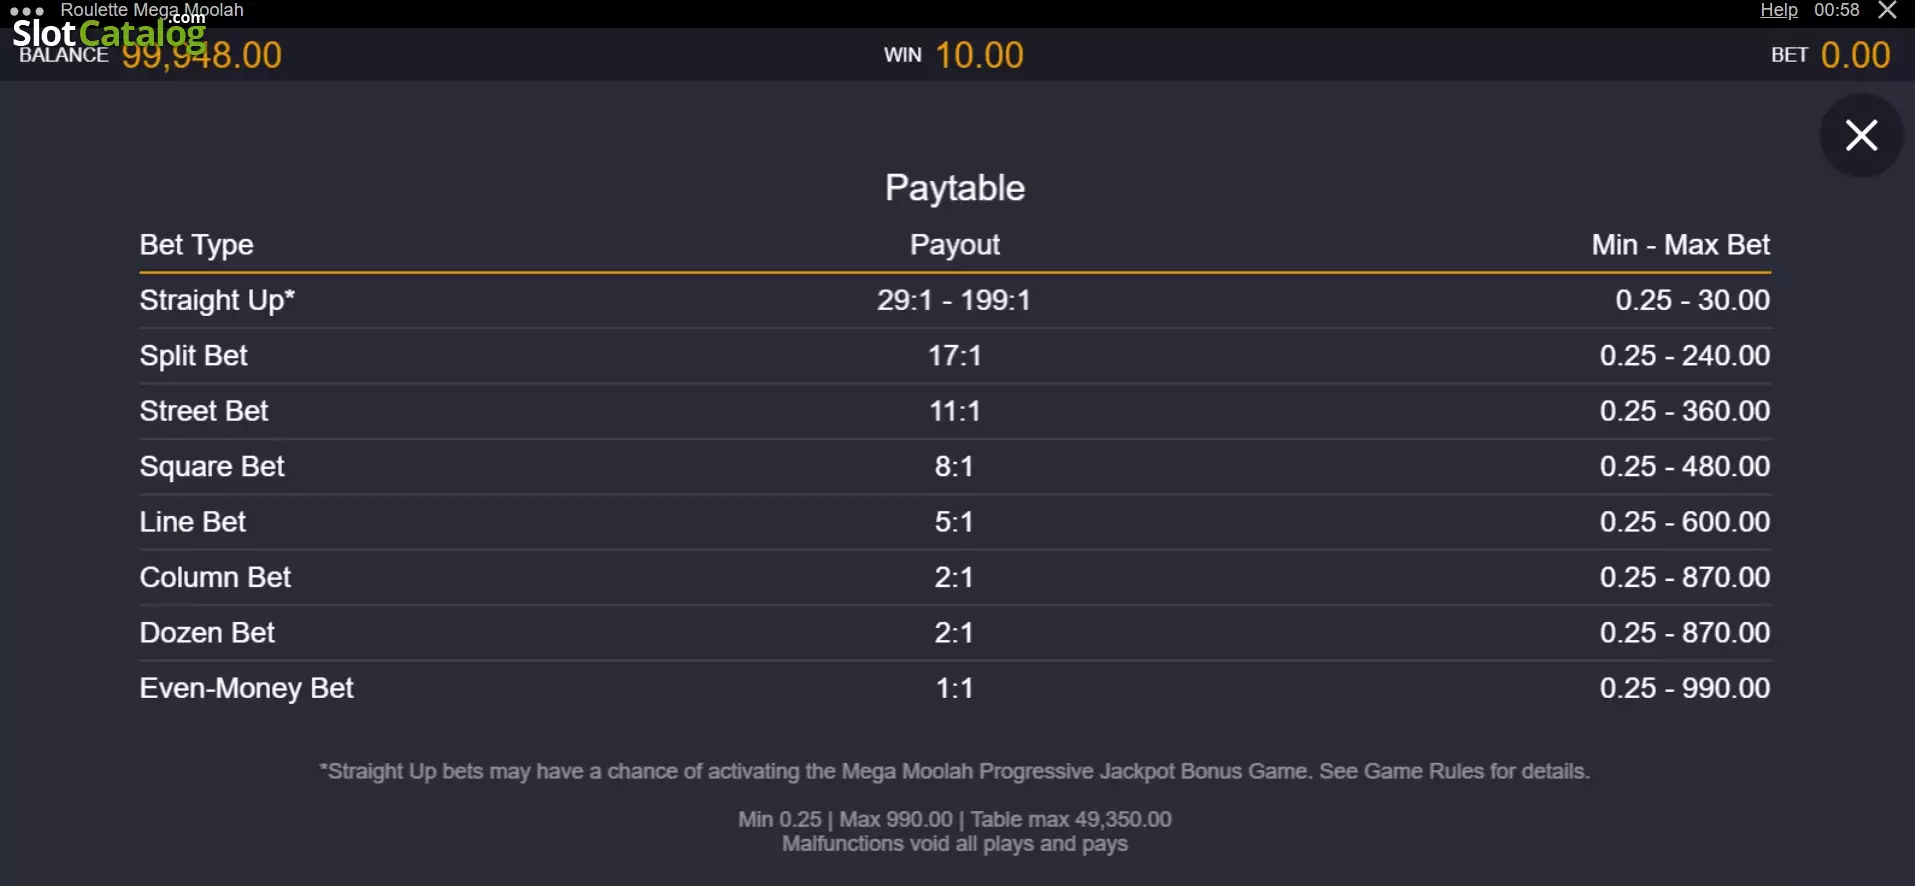
Task: Click the WIN amount 10.00
Action: (x=979, y=55)
